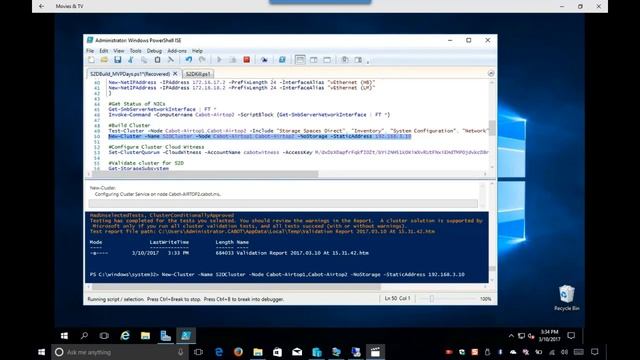The width and height of the screenshot is (640, 360).
Task: Open the Edit menu
Action: pyautogui.click(x=104, y=51)
